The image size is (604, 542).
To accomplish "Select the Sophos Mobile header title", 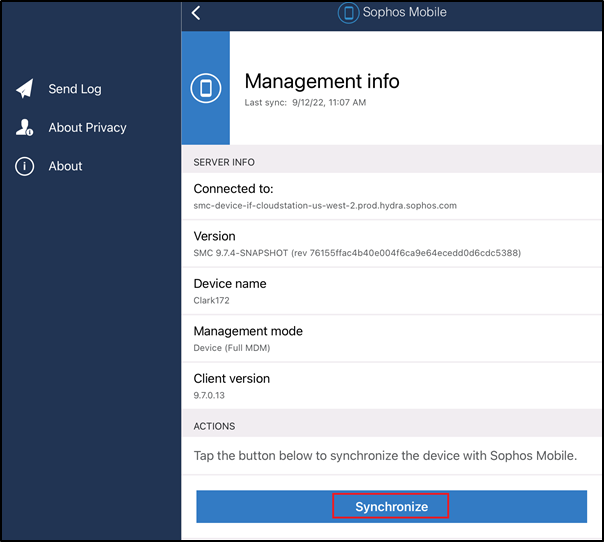I will click(404, 12).
